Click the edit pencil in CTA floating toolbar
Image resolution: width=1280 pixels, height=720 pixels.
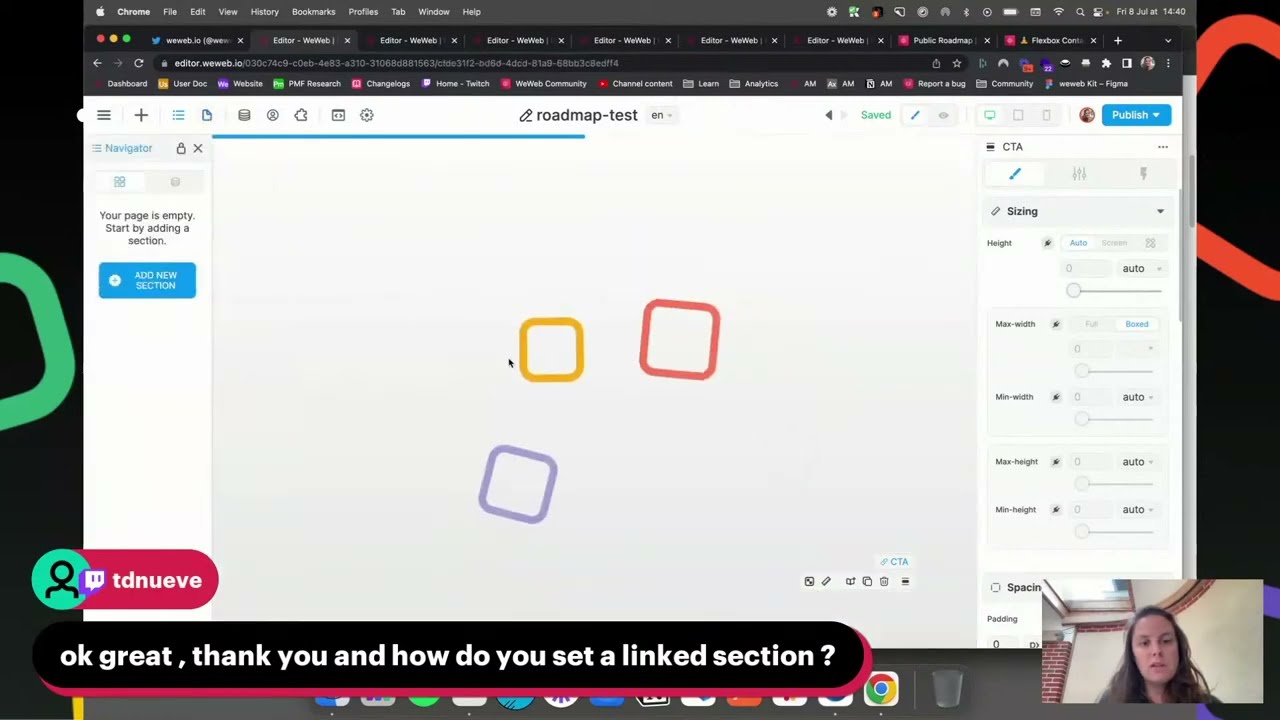(x=826, y=581)
